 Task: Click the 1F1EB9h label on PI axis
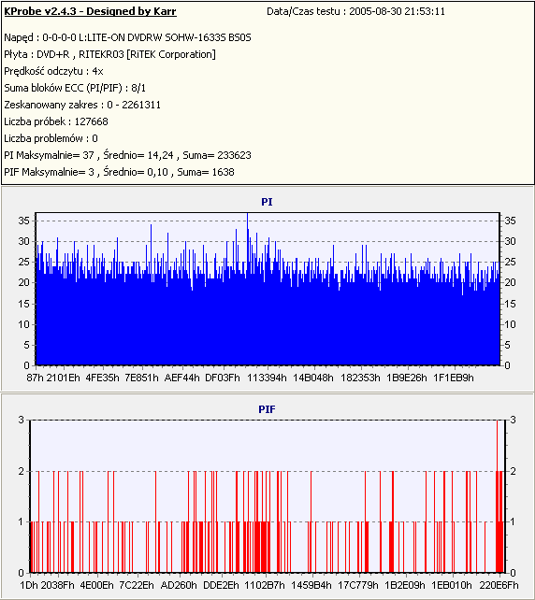[453, 378]
